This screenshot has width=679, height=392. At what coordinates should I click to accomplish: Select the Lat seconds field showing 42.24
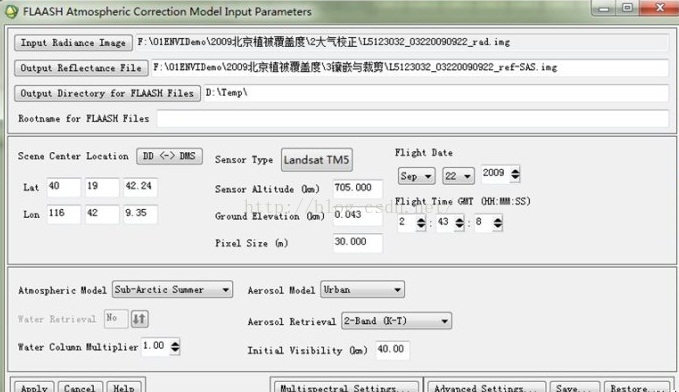(140, 187)
